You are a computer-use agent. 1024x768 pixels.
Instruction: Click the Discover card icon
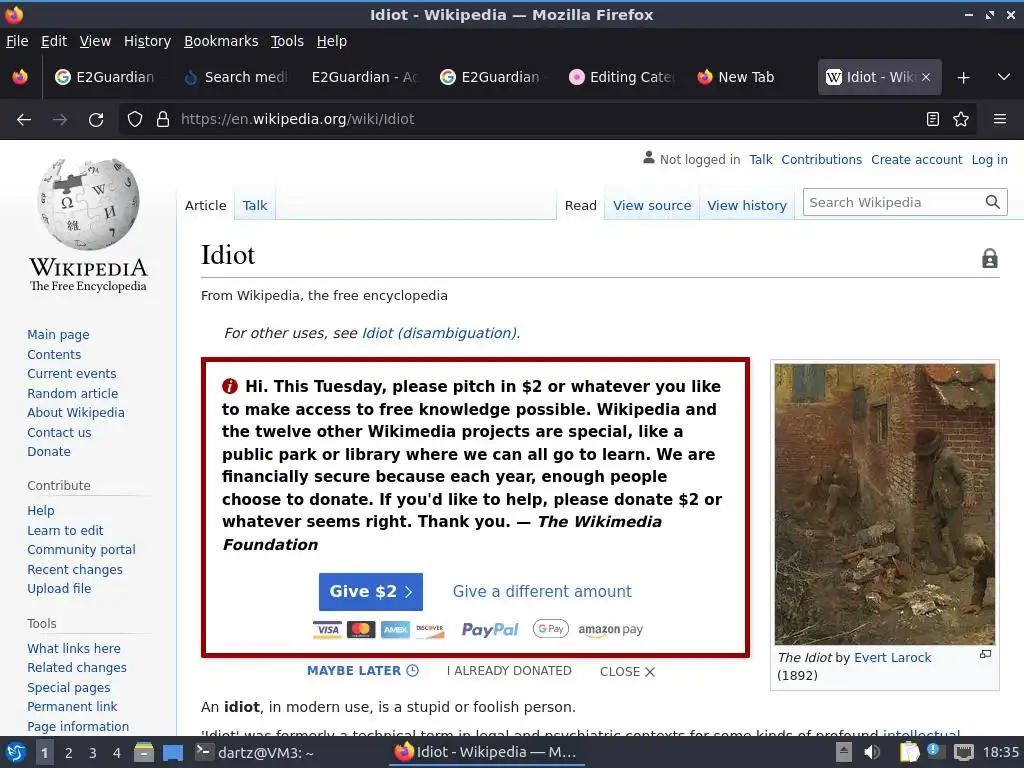tap(430, 630)
